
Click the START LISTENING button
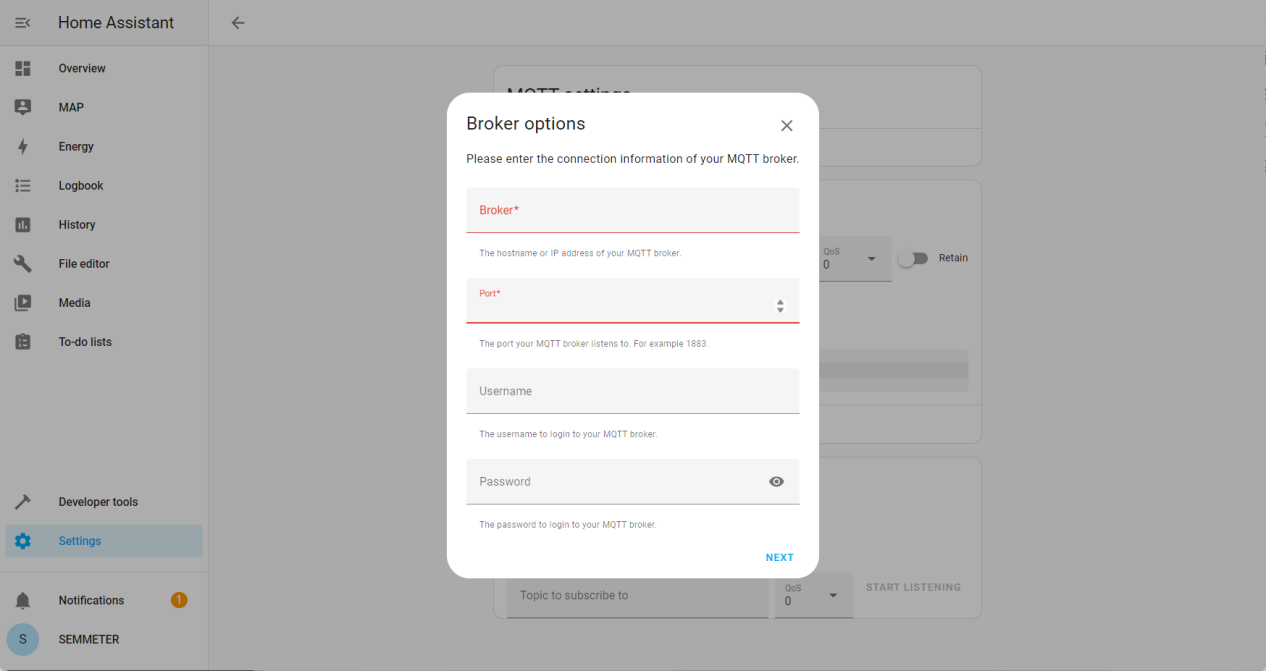click(913, 587)
